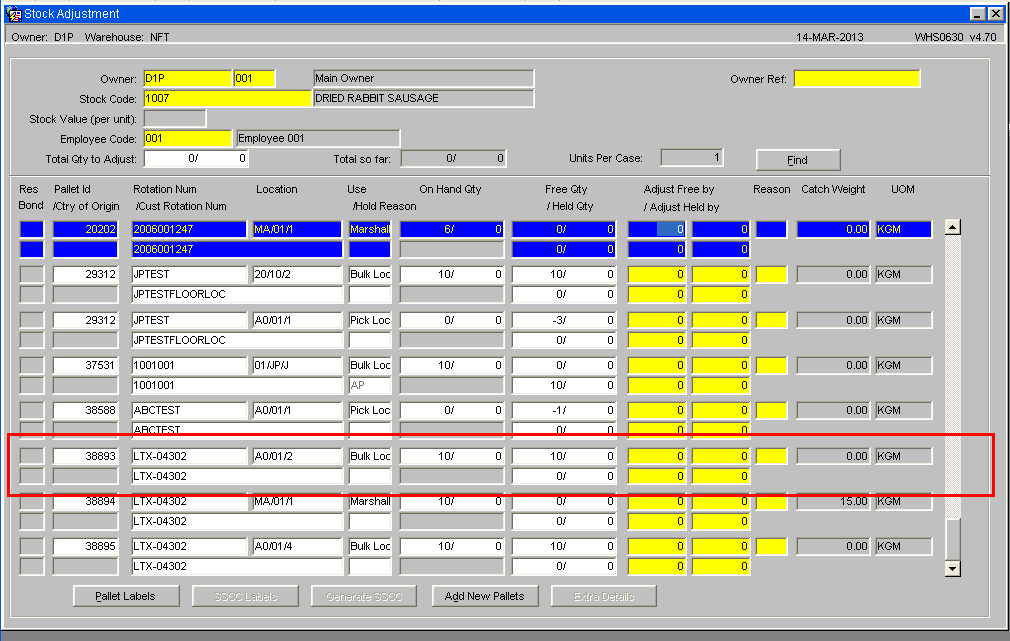This screenshot has height=641, width=1010.
Task: Click Adjust Free by field for pallet 38895
Action: pyautogui.click(x=656, y=546)
